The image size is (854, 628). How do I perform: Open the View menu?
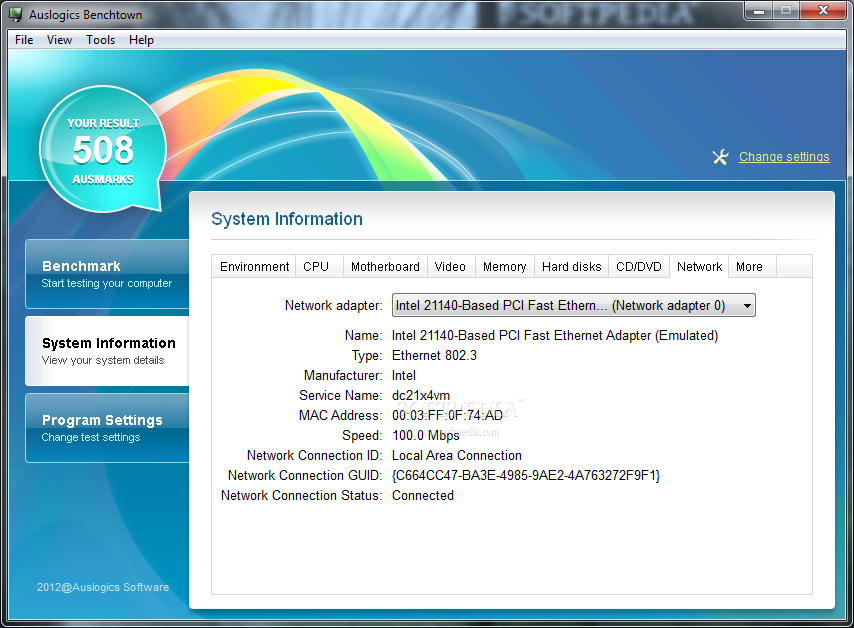pyautogui.click(x=59, y=40)
